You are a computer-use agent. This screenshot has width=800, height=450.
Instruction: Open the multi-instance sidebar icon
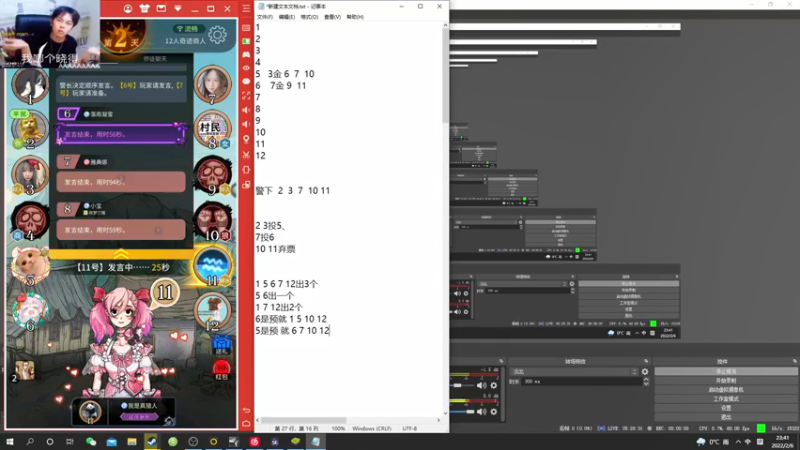(246, 185)
